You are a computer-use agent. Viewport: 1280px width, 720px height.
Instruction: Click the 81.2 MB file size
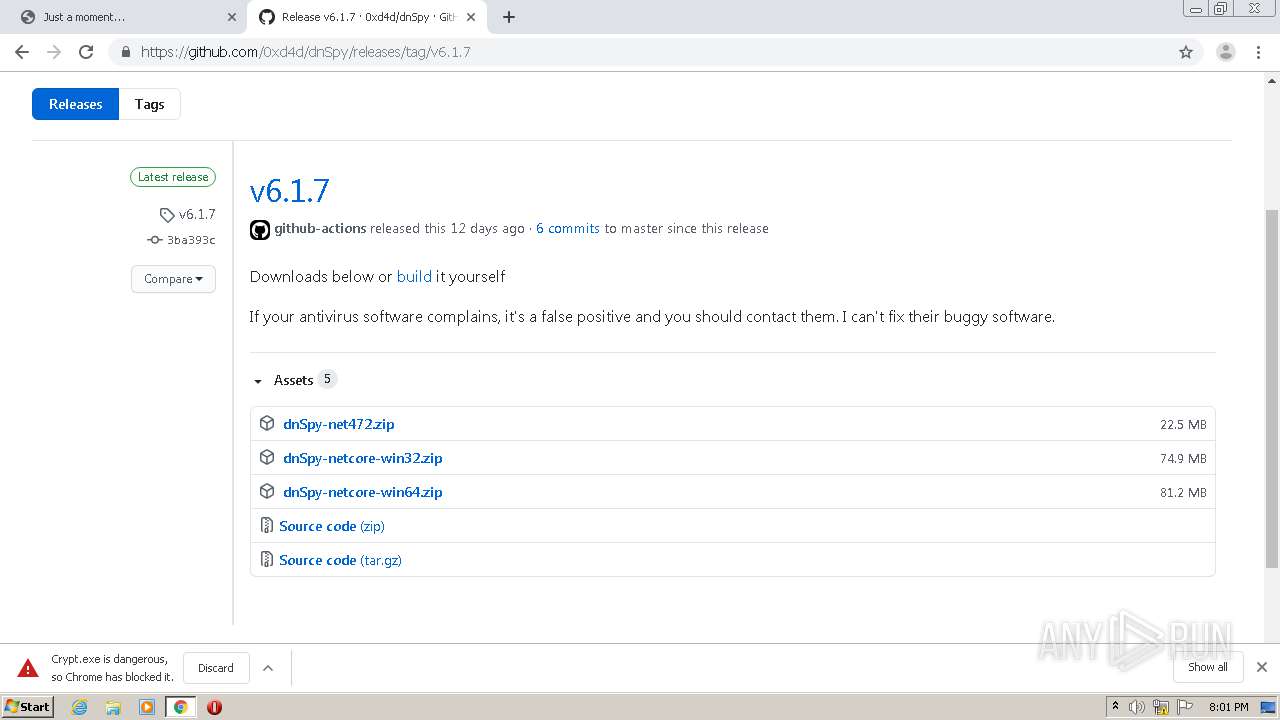1183,492
